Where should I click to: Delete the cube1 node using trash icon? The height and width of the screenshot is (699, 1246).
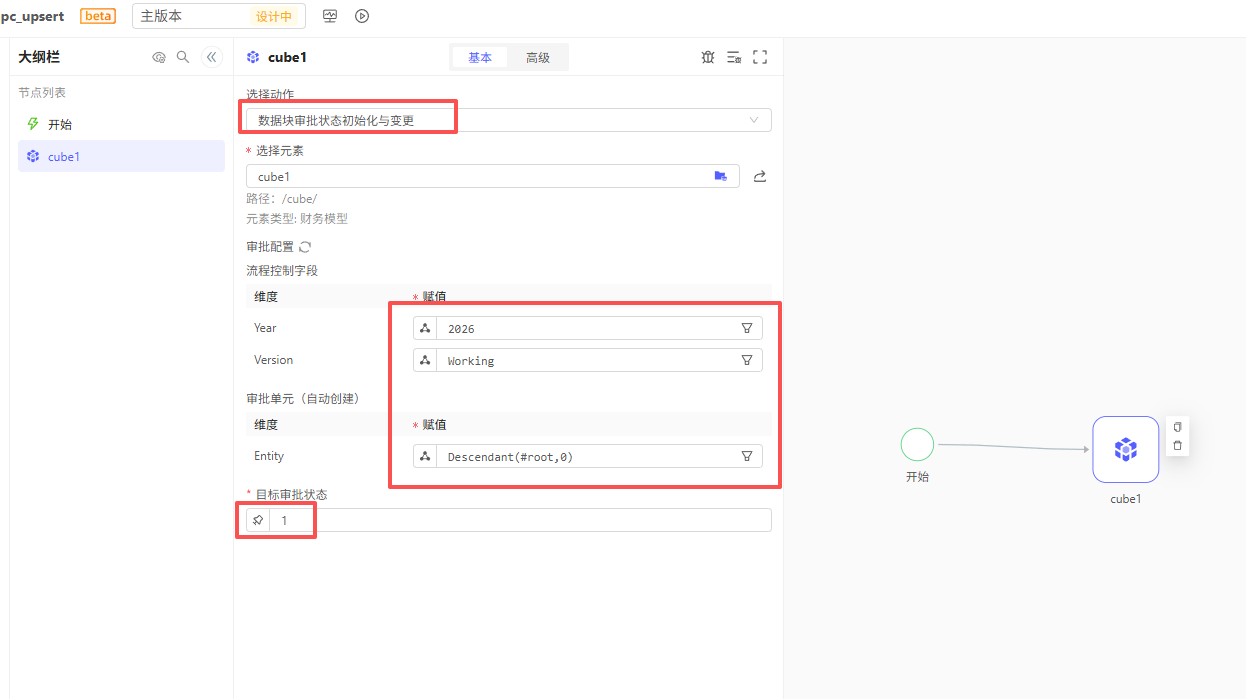pyautogui.click(x=1177, y=445)
